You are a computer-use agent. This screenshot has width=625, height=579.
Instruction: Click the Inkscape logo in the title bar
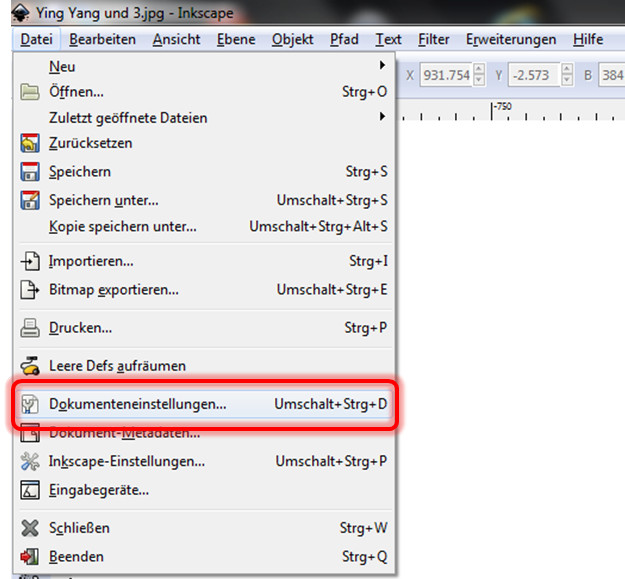pos(20,12)
